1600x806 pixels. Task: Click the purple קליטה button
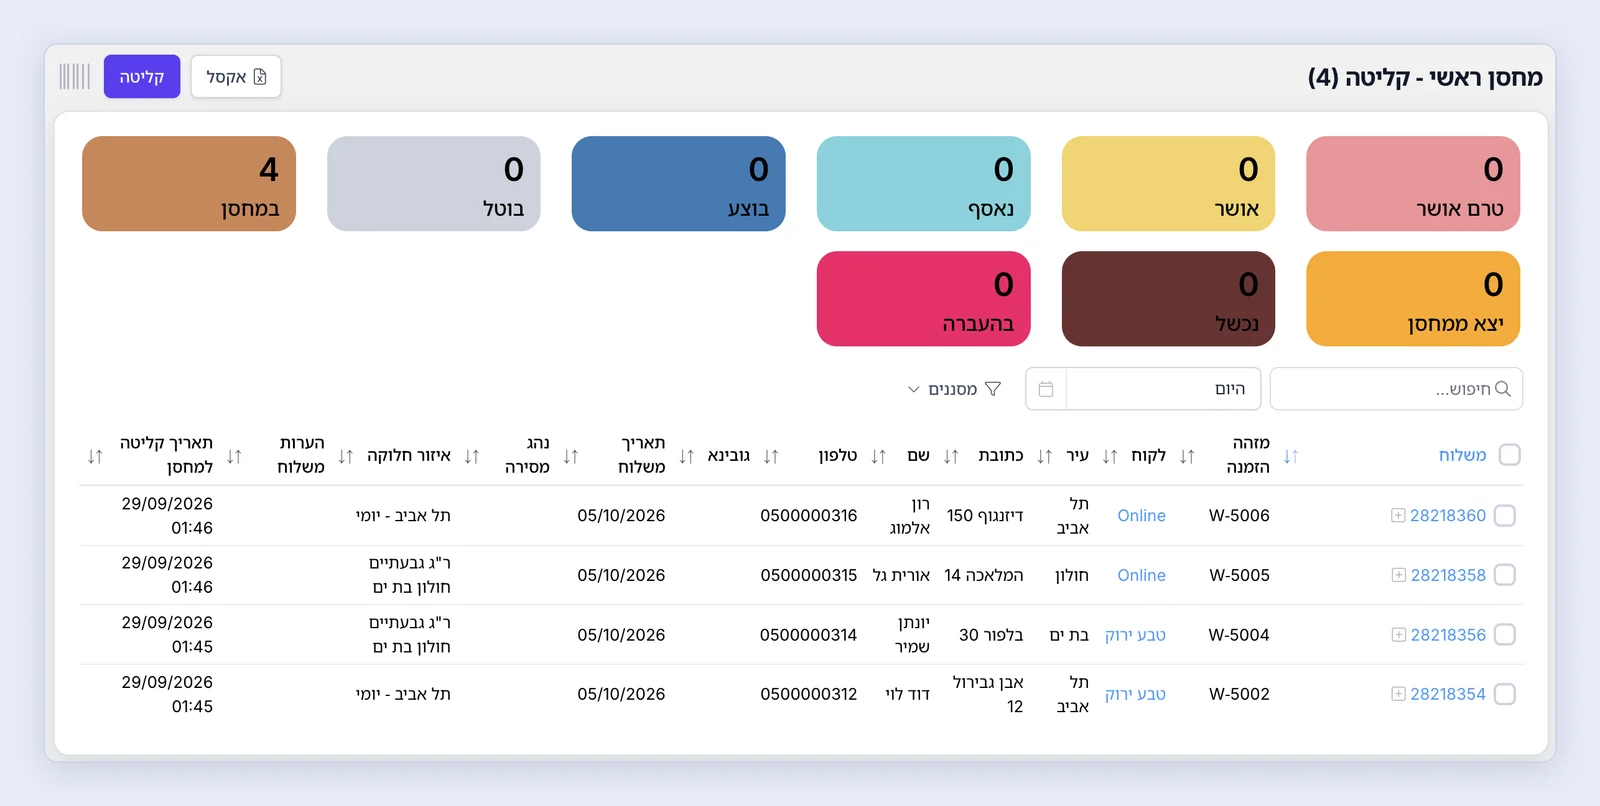[x=142, y=77]
